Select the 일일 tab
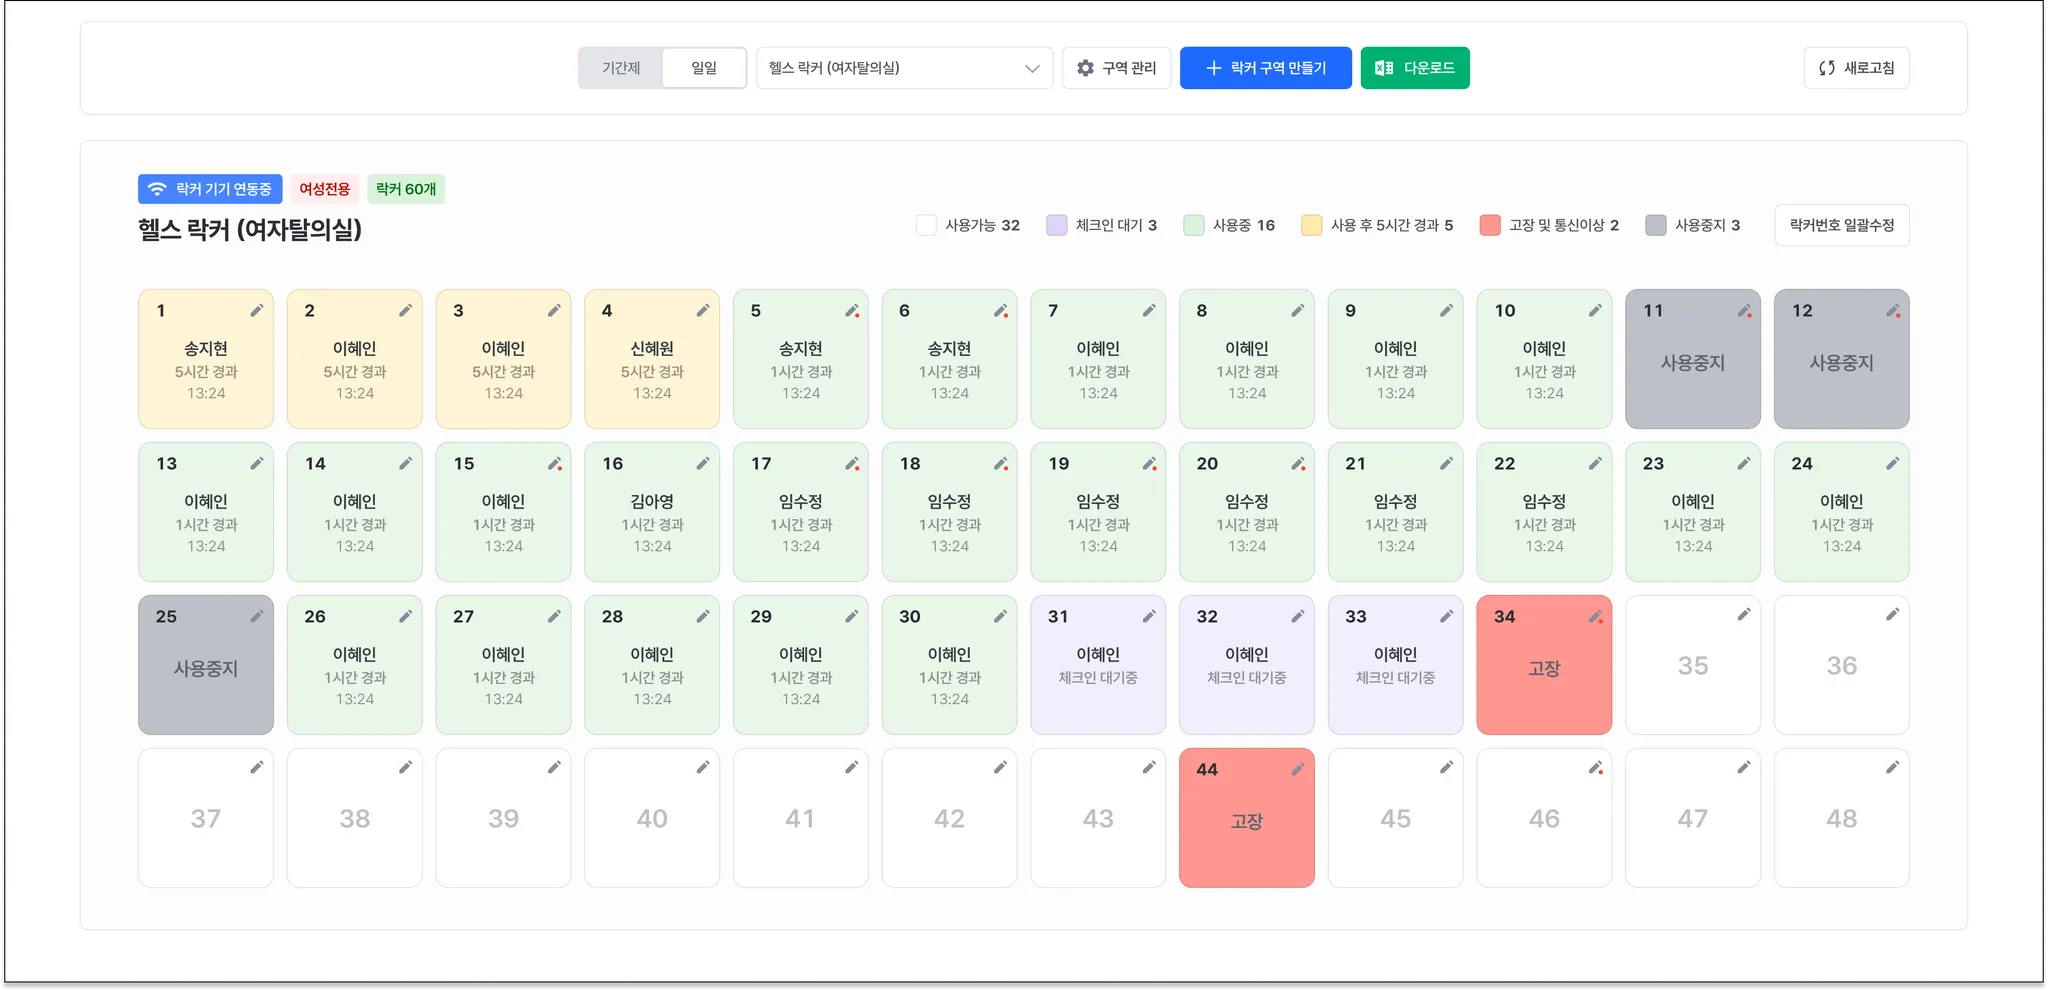2048x991 pixels. [x=704, y=68]
